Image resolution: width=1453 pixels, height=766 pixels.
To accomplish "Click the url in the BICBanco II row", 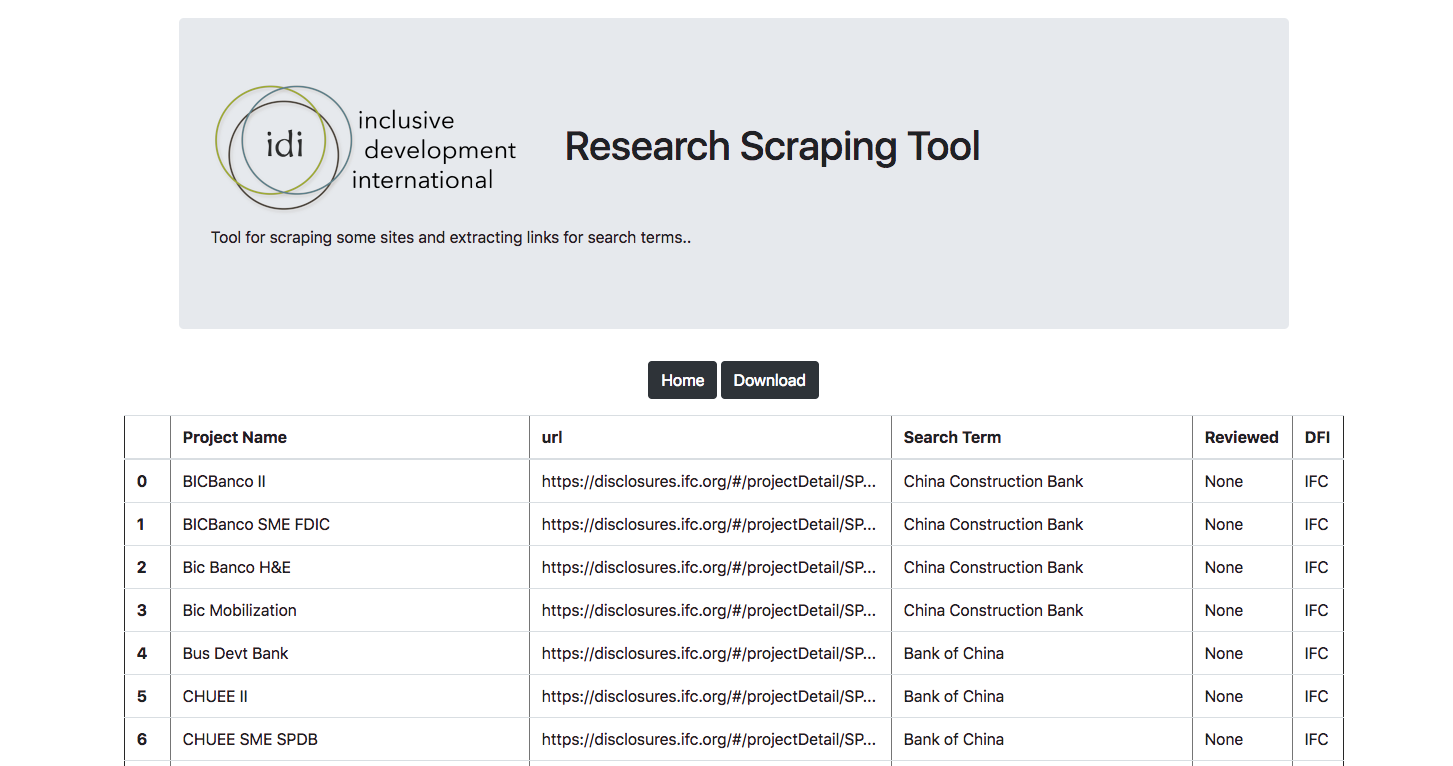I will tap(709, 481).
